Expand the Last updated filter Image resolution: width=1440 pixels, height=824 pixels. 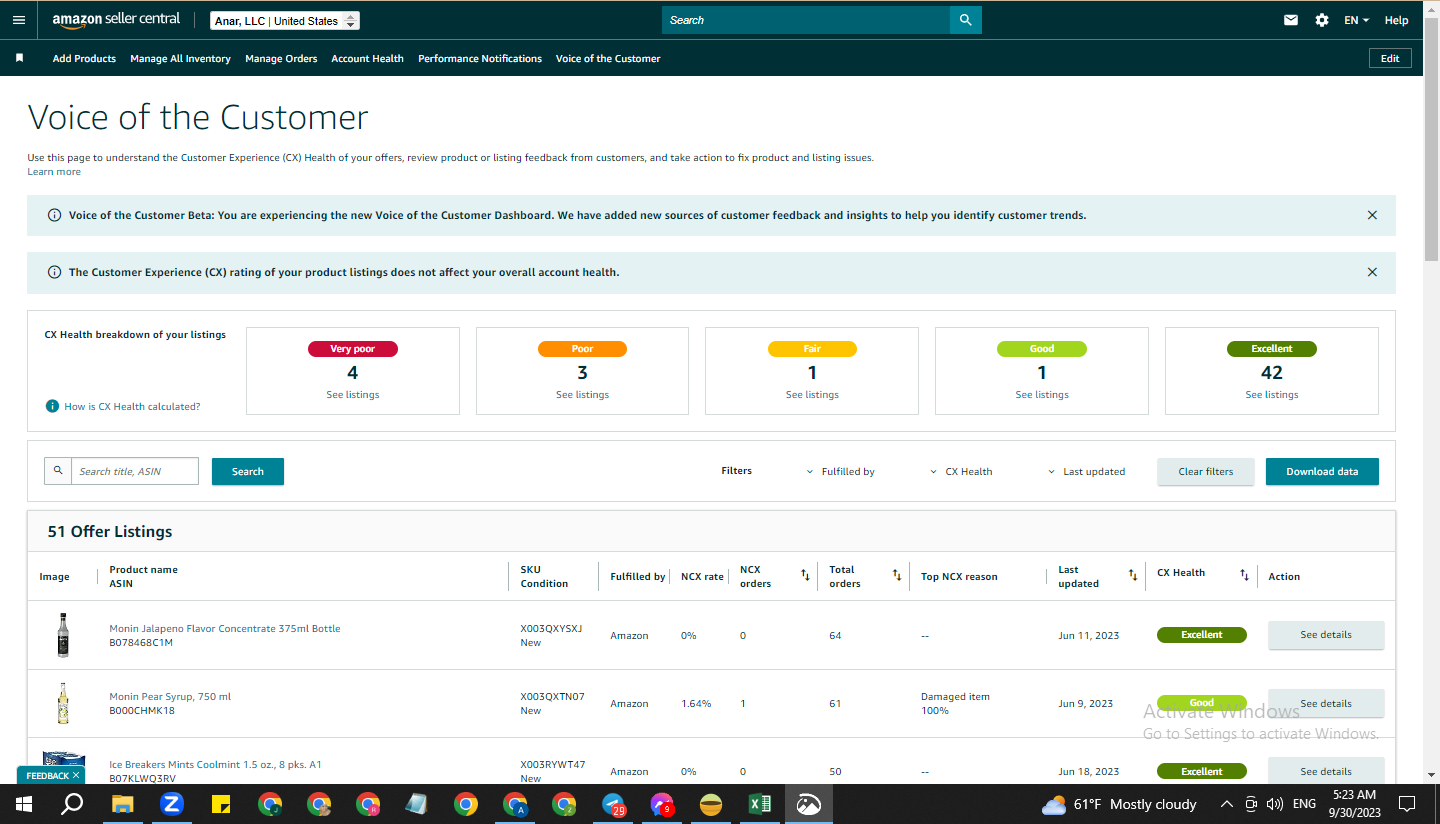tap(1086, 471)
